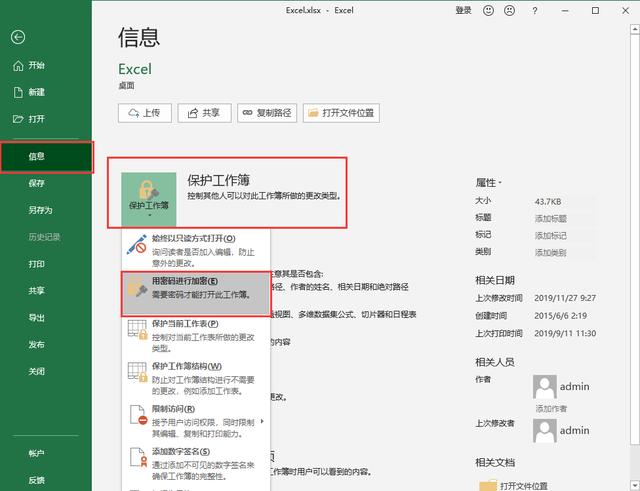
Task: Click the open folder icon beside 打开
Action: [18, 119]
